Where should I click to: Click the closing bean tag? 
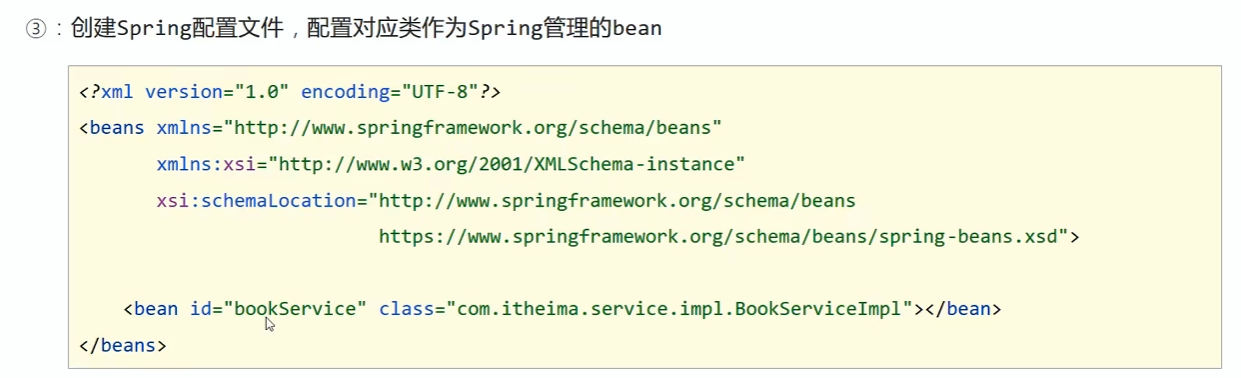pyautogui.click(x=963, y=309)
